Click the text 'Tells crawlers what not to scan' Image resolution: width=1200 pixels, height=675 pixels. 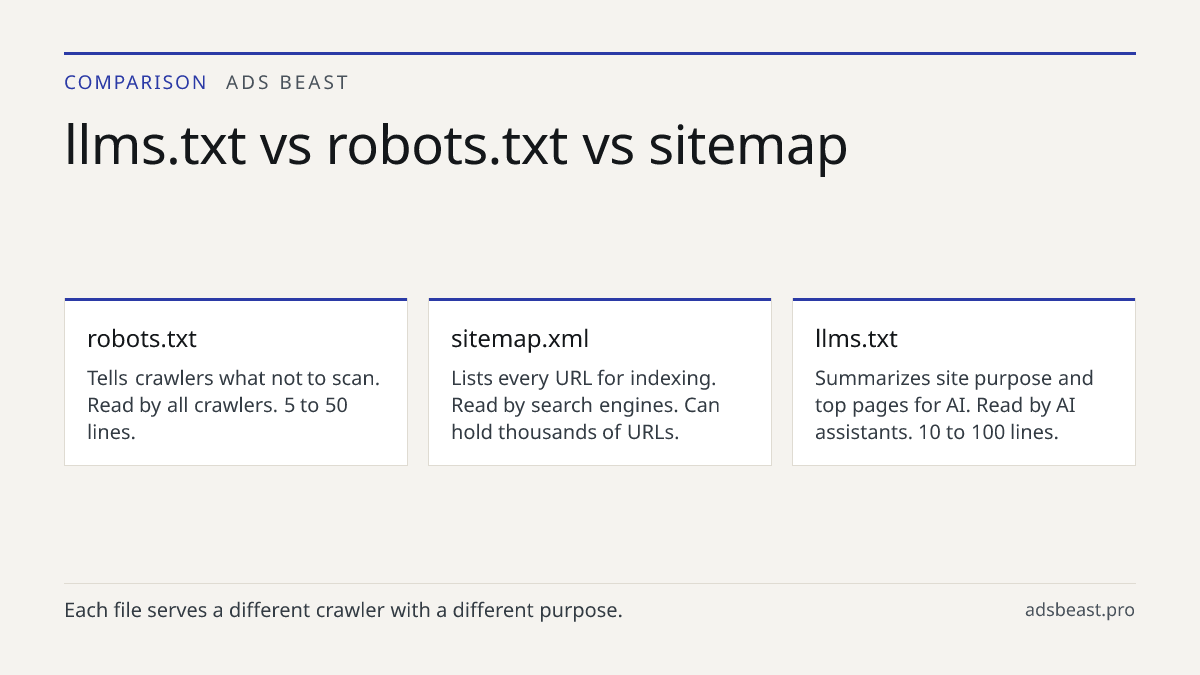(234, 379)
